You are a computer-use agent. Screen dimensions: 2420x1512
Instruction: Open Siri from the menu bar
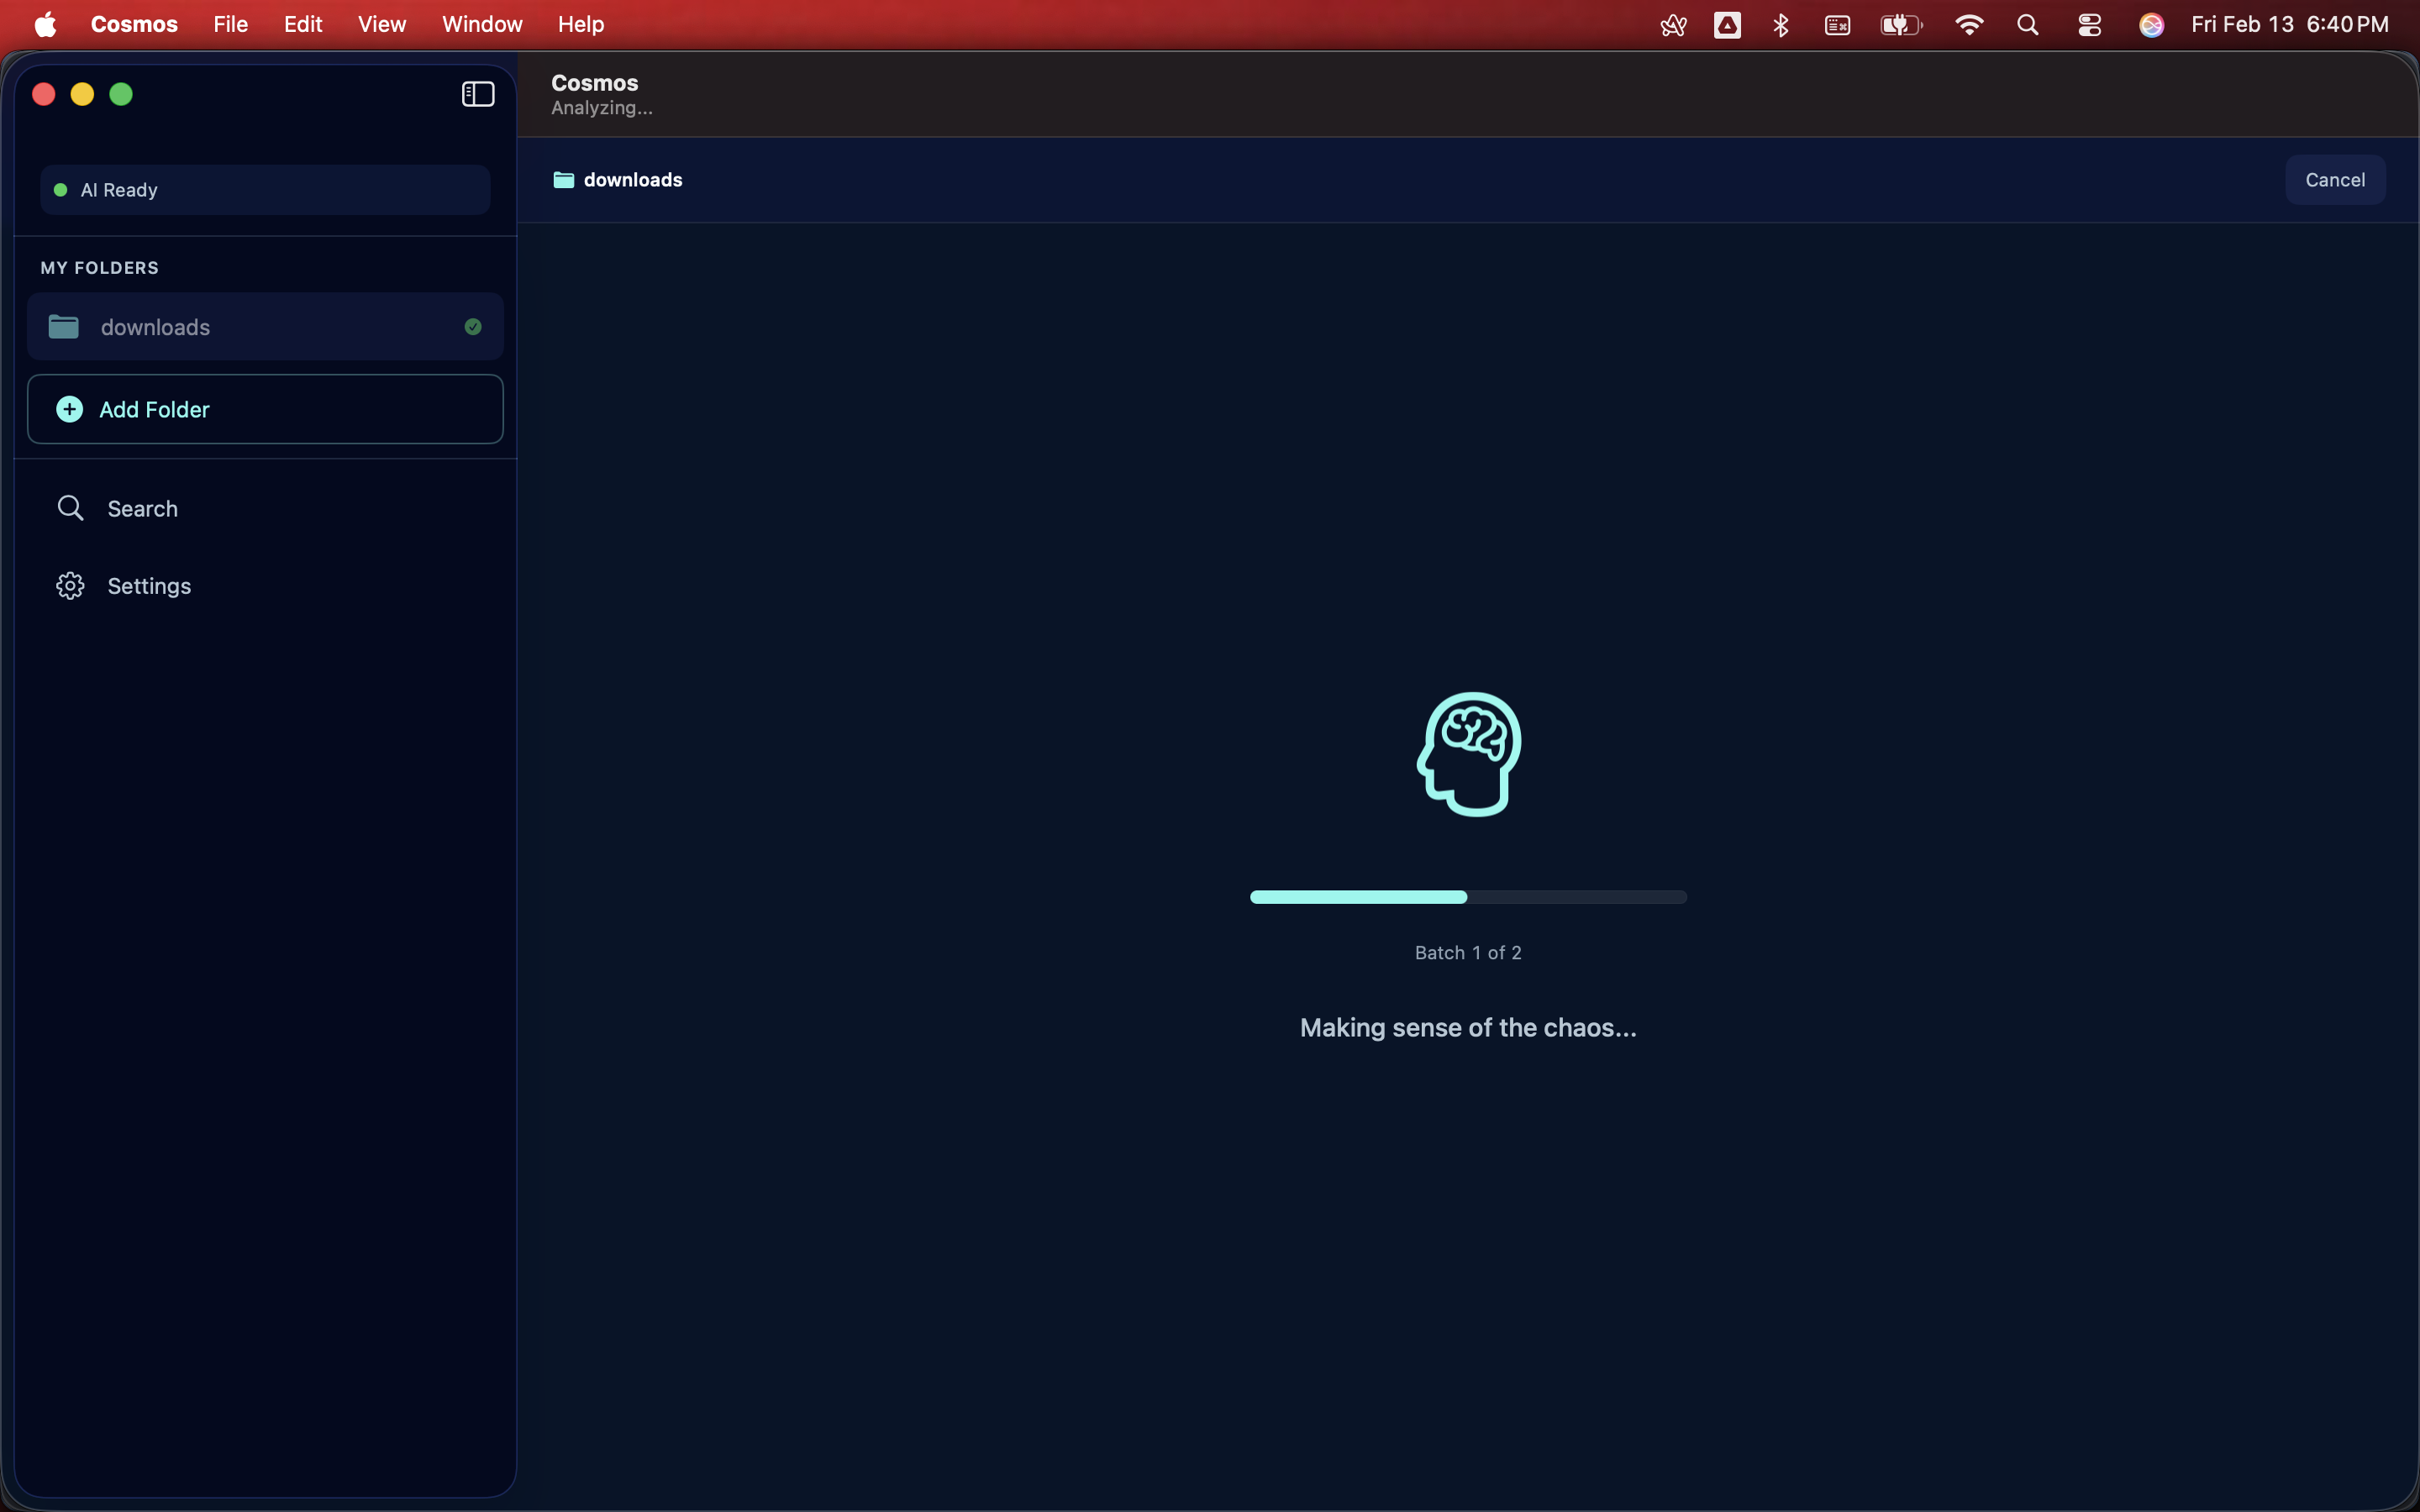click(2151, 24)
